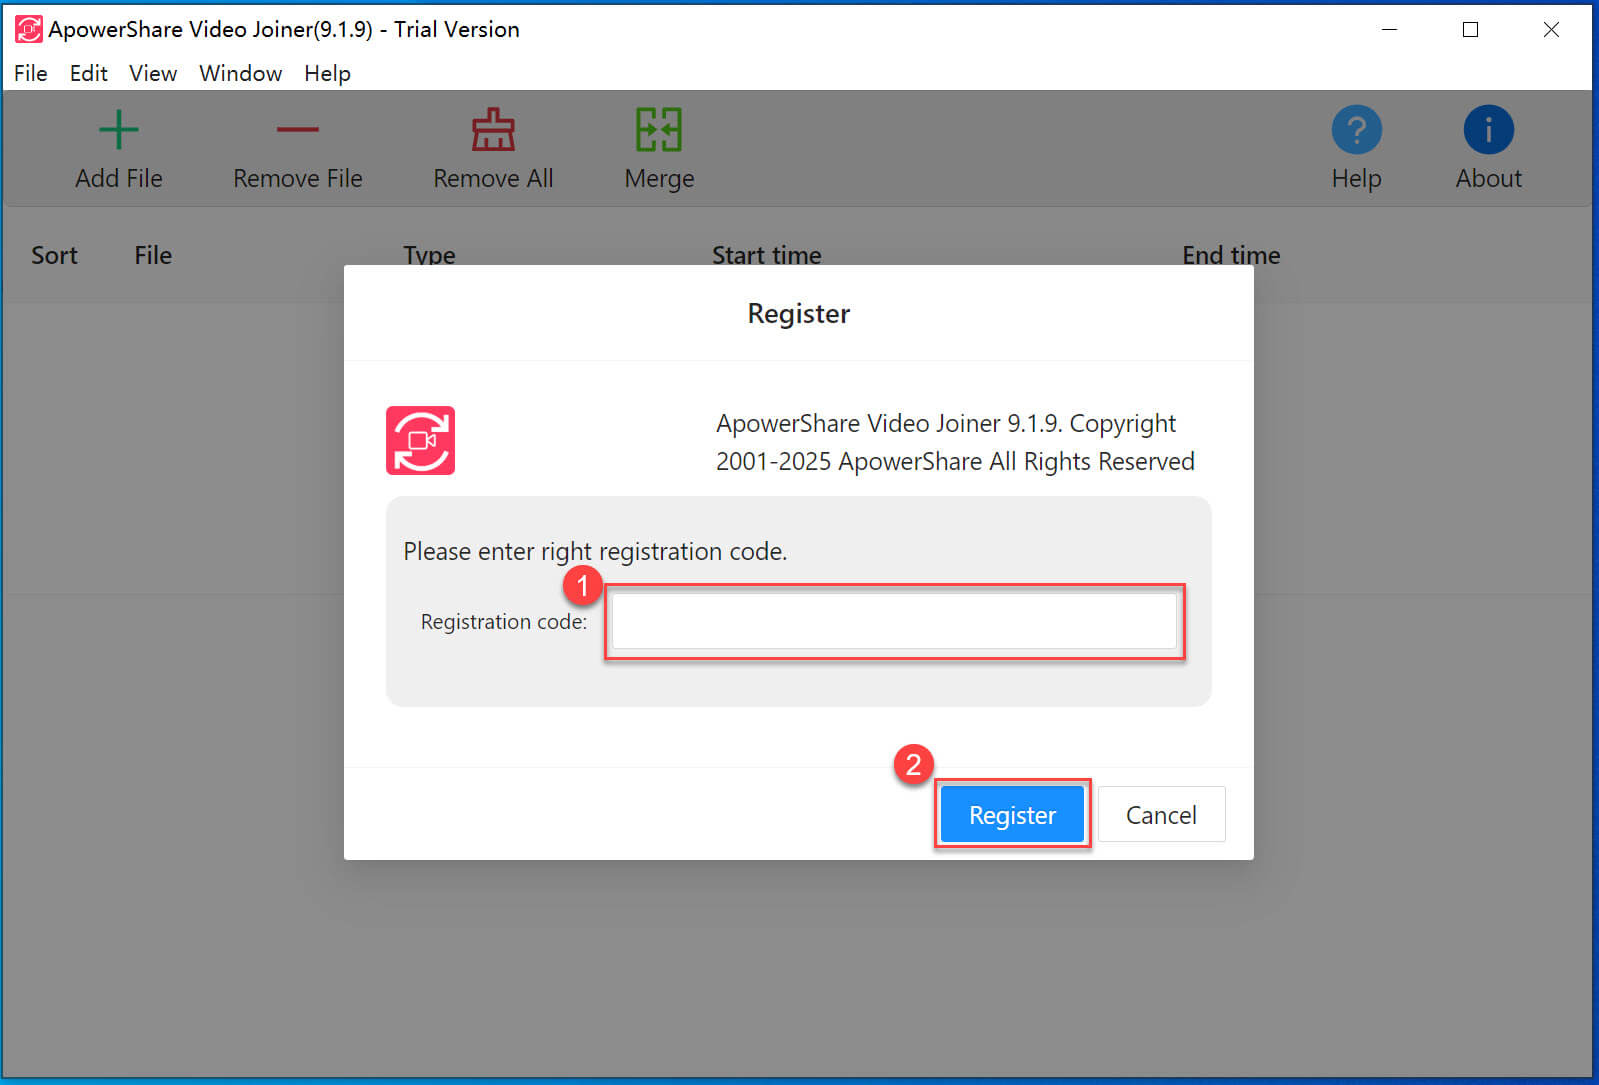
Task: Maximize the Video Joiner window
Action: [1470, 30]
